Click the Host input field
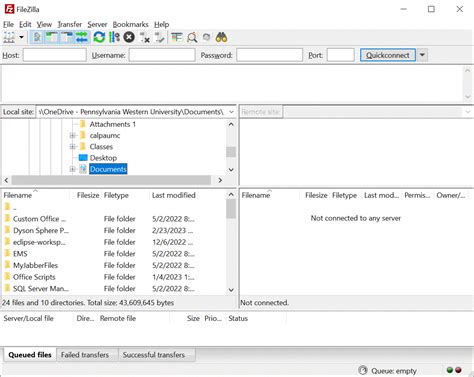 pyautogui.click(x=55, y=55)
